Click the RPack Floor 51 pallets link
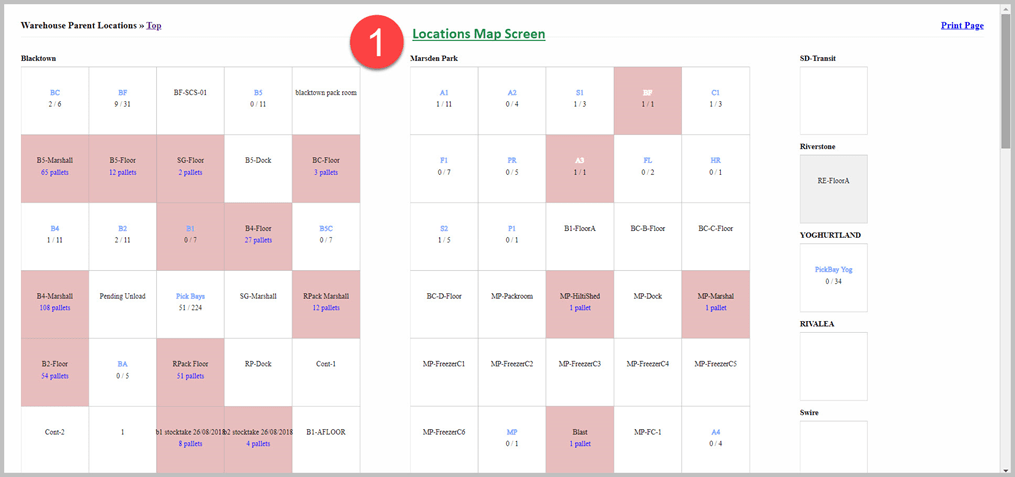1015x477 pixels. [190, 376]
